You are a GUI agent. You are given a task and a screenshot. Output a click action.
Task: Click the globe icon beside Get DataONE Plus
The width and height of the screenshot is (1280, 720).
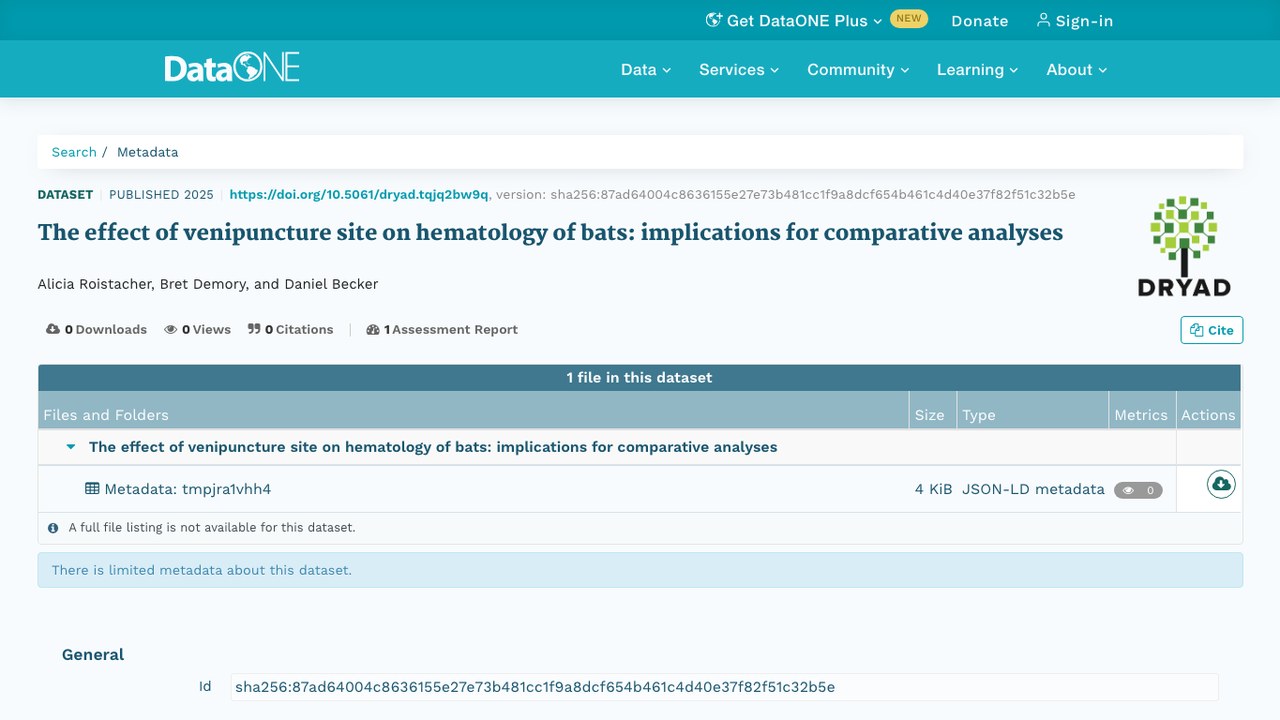click(x=714, y=20)
